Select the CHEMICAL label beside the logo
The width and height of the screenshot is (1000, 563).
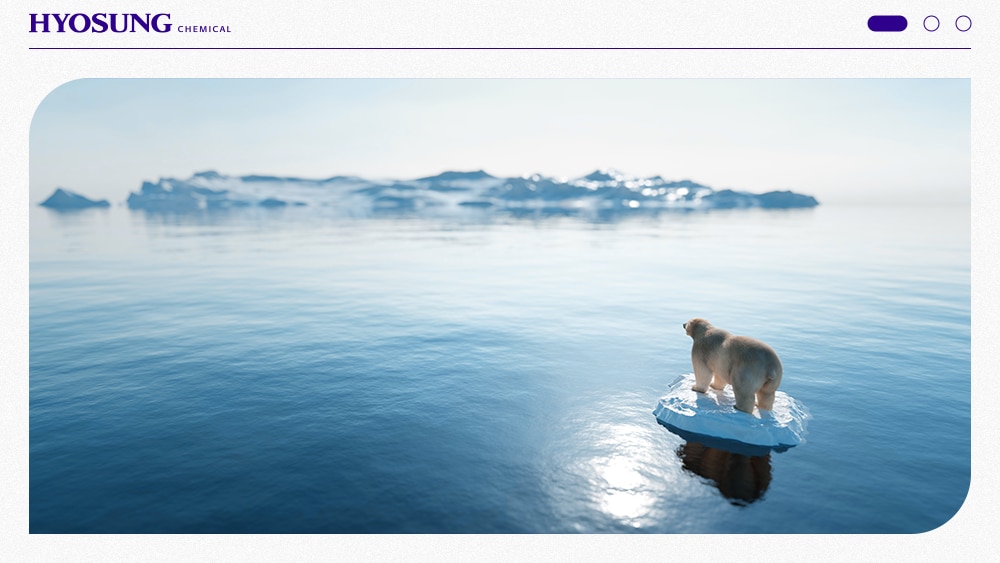(204, 29)
